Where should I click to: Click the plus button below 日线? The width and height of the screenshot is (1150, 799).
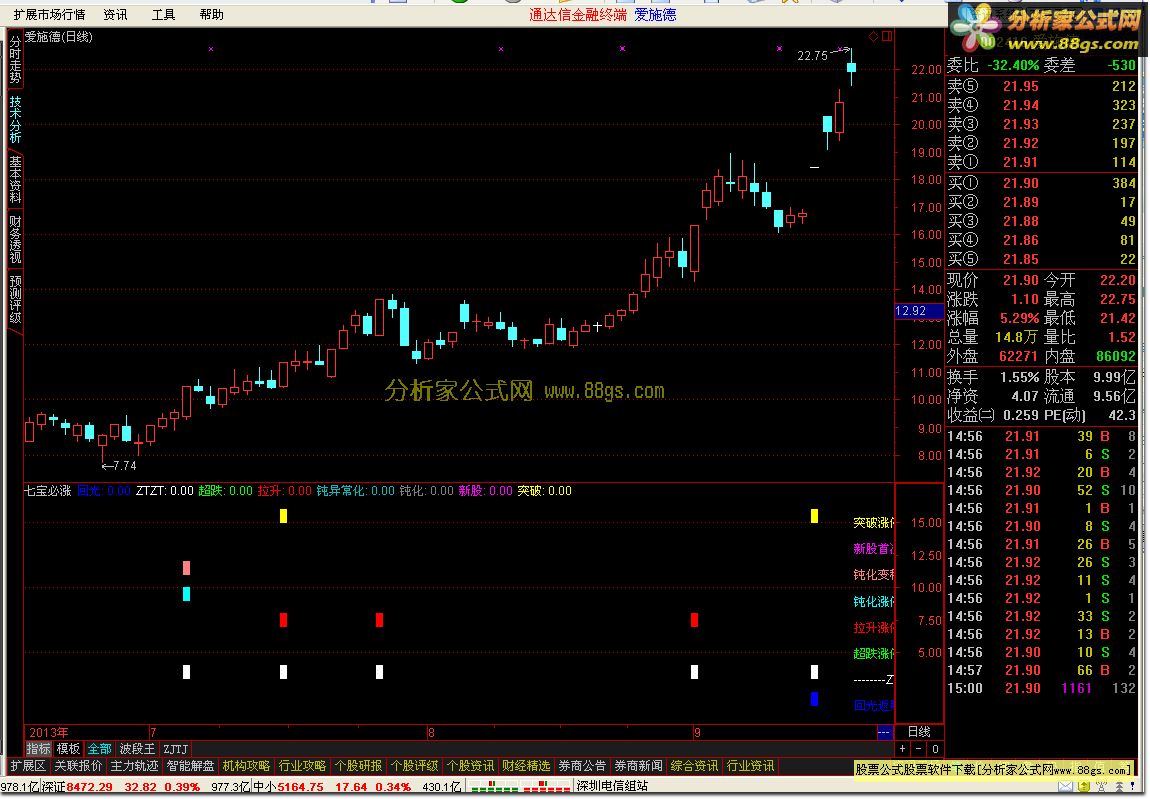(903, 749)
